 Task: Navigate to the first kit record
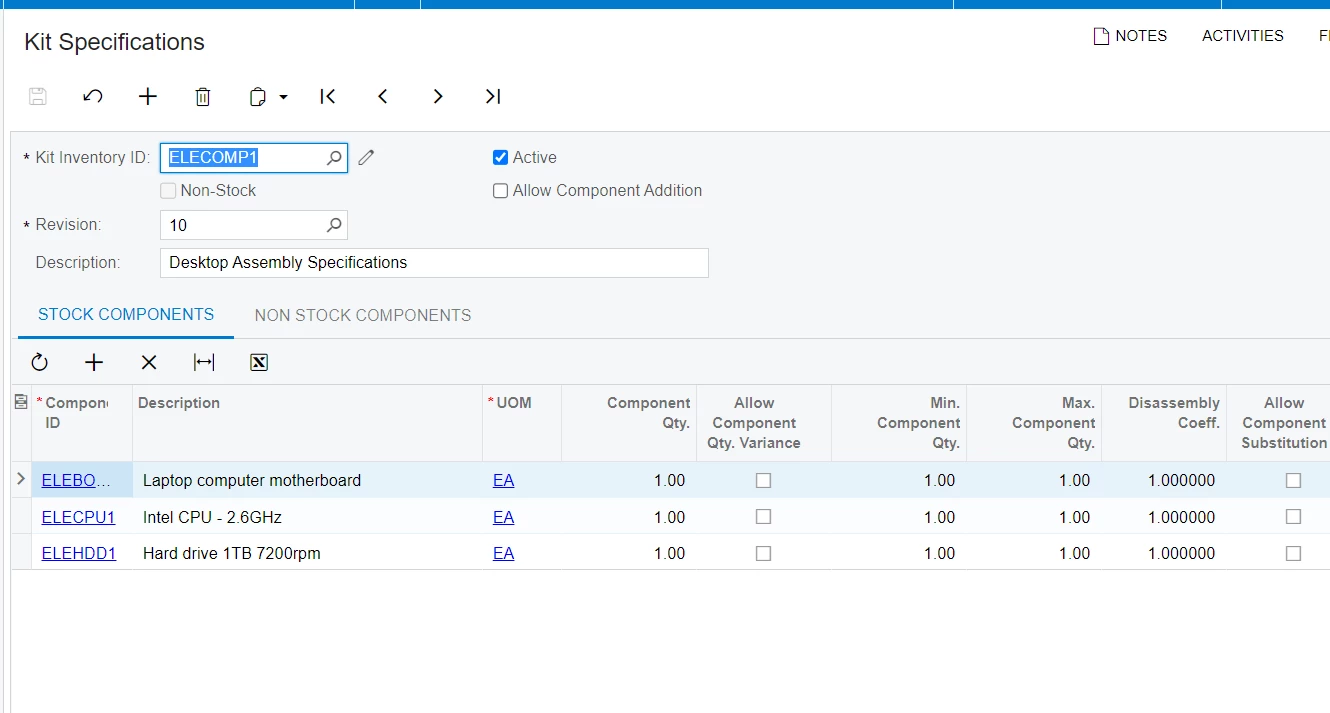[327, 96]
